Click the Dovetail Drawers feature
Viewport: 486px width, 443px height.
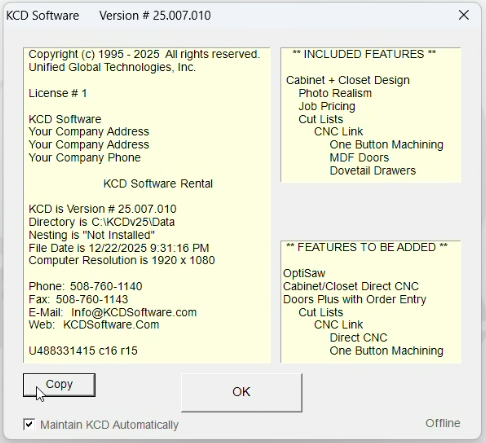pos(373,171)
